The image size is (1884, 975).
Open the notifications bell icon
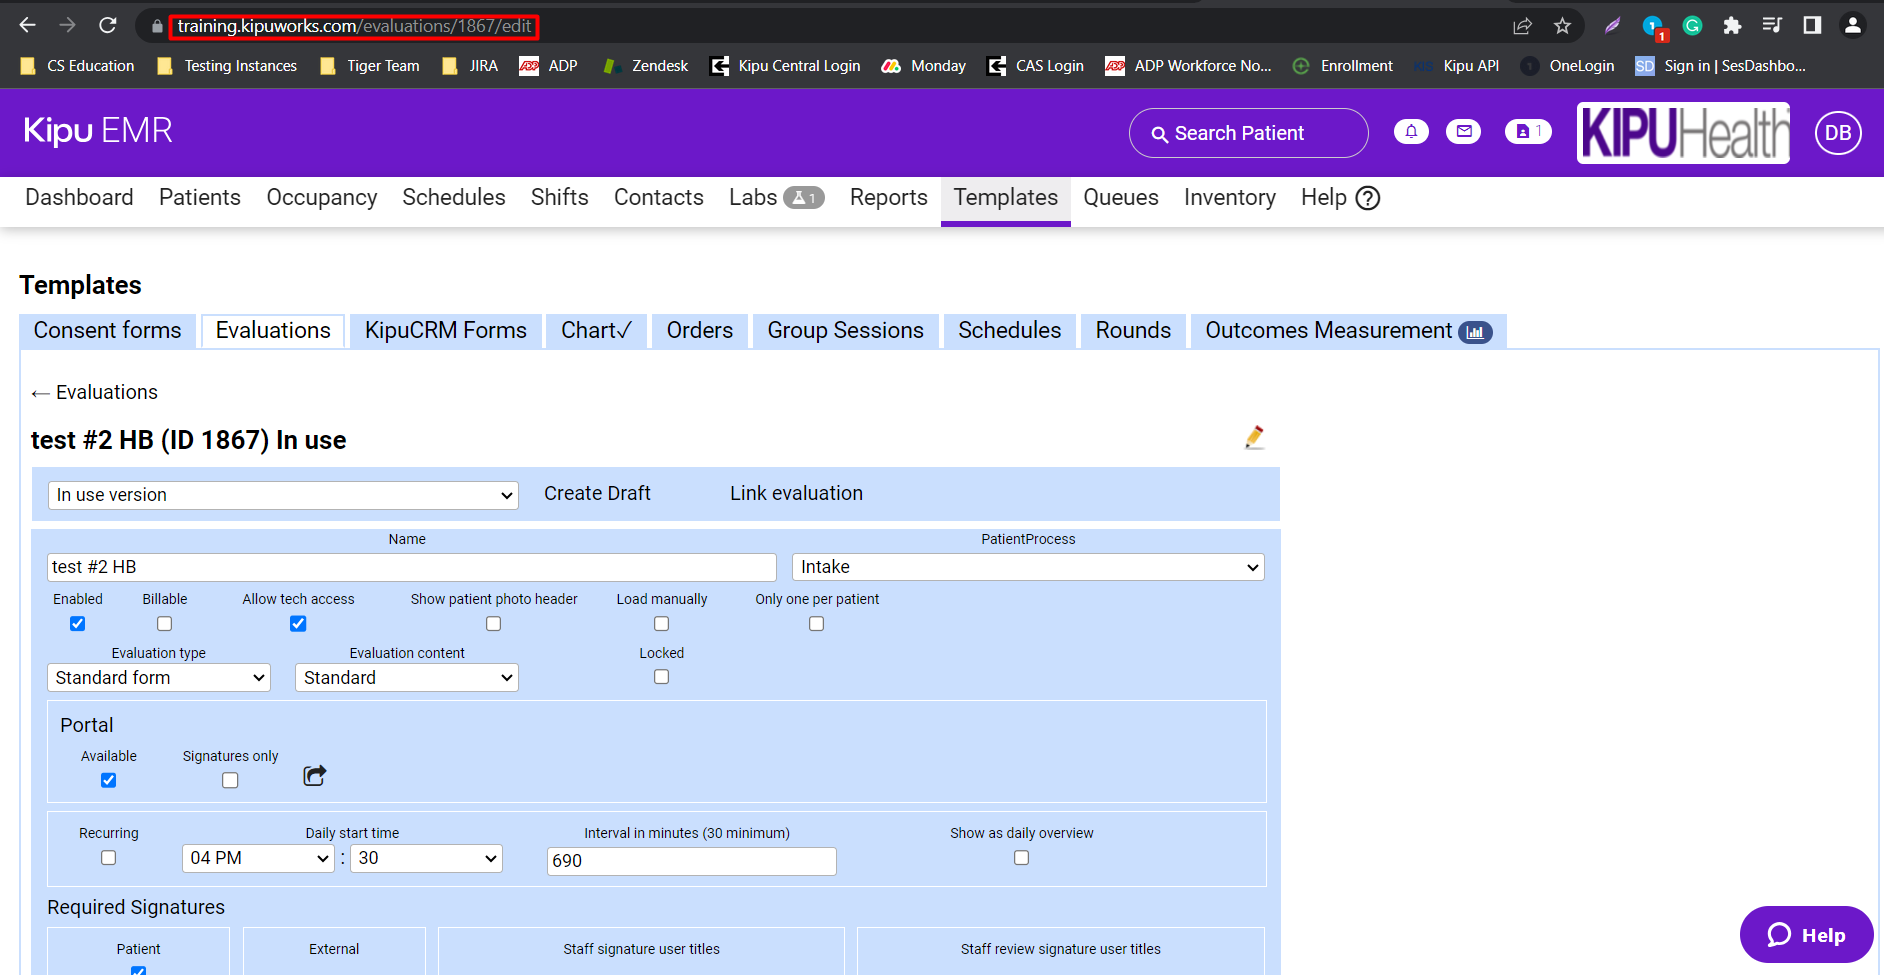tap(1411, 131)
